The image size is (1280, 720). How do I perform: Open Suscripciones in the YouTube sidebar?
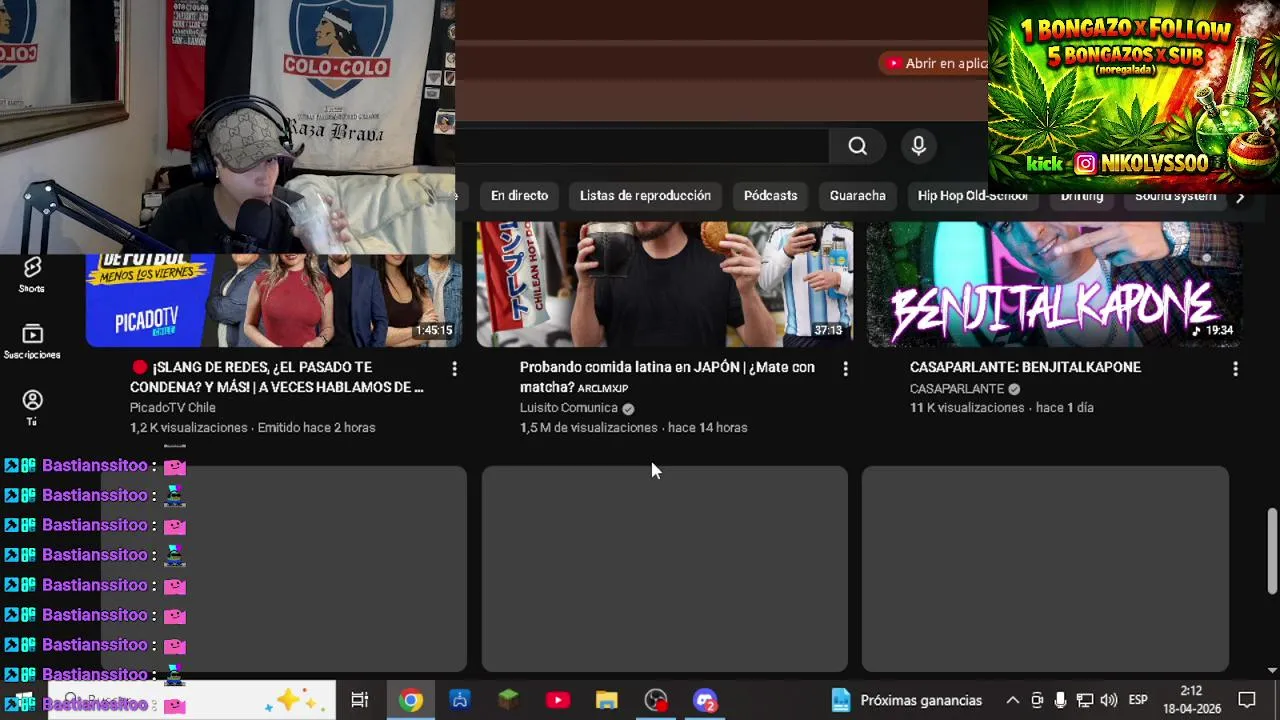(32, 341)
